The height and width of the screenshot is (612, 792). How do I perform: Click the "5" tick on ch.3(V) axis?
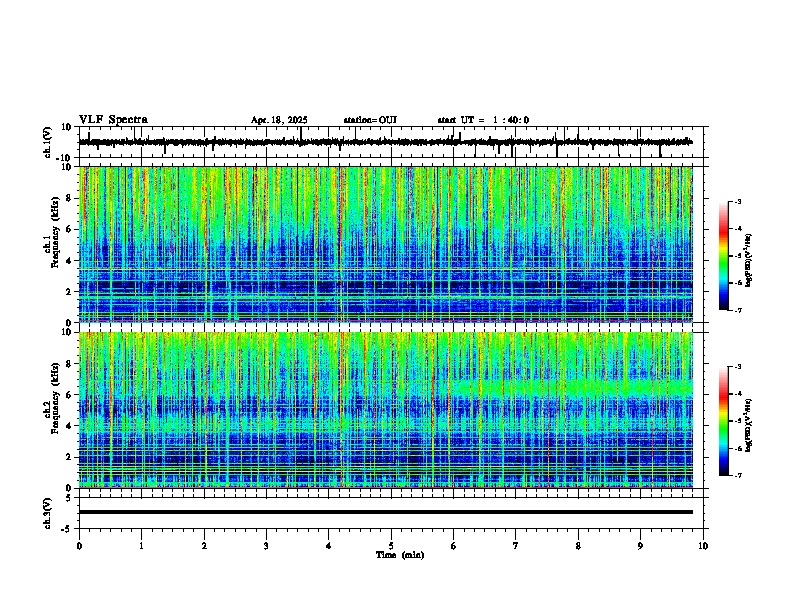pyautogui.click(x=70, y=498)
